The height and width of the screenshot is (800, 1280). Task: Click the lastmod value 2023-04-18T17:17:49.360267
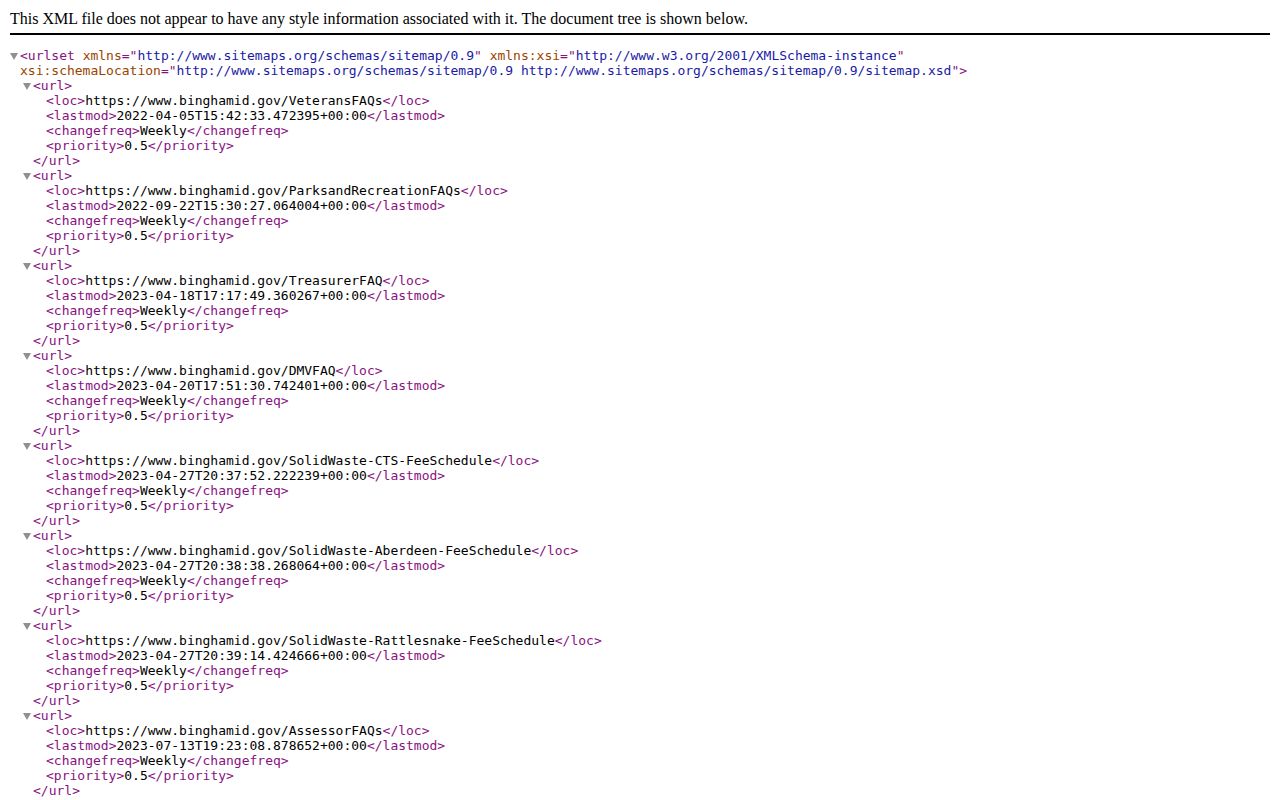(x=242, y=296)
